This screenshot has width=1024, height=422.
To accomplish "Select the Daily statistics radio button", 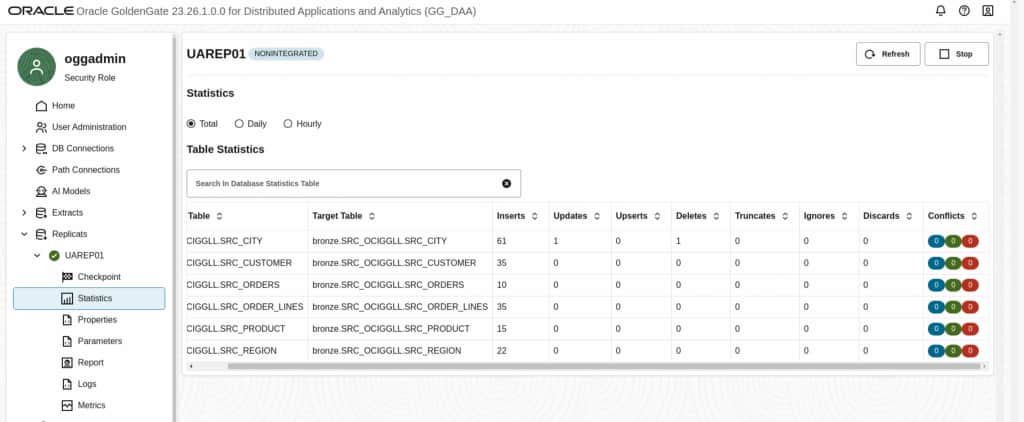I will [x=239, y=124].
